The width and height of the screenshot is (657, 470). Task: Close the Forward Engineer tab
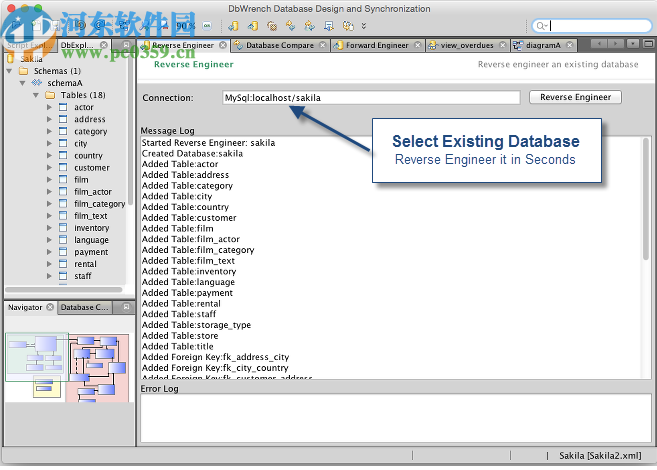pyautogui.click(x=418, y=45)
